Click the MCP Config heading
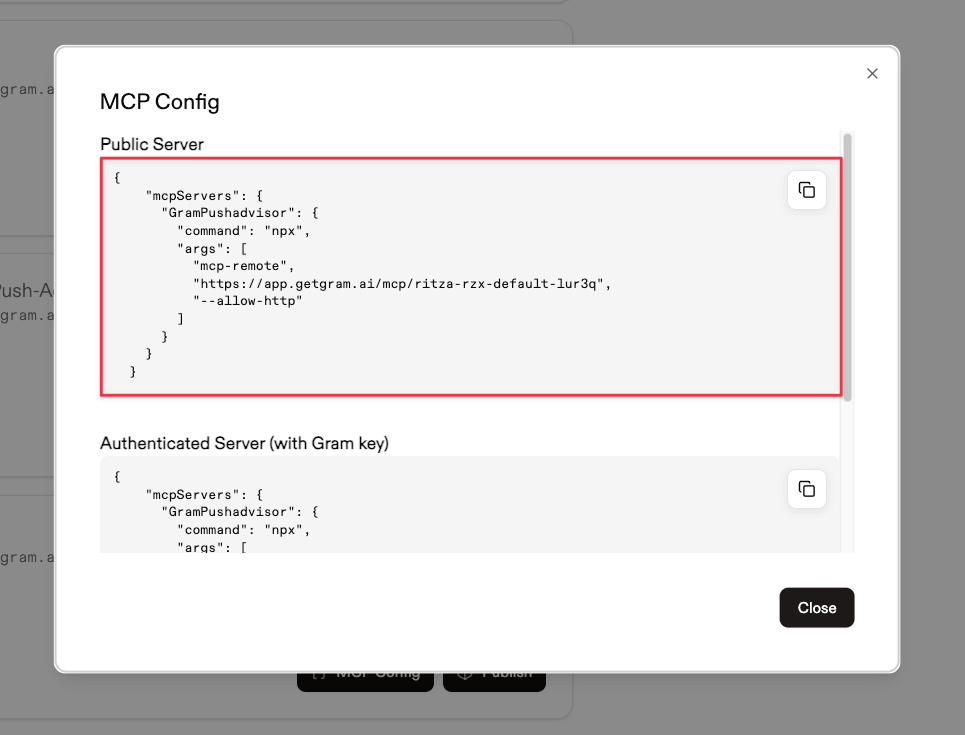Screen dimensions: 965x735 [x=159, y=102]
